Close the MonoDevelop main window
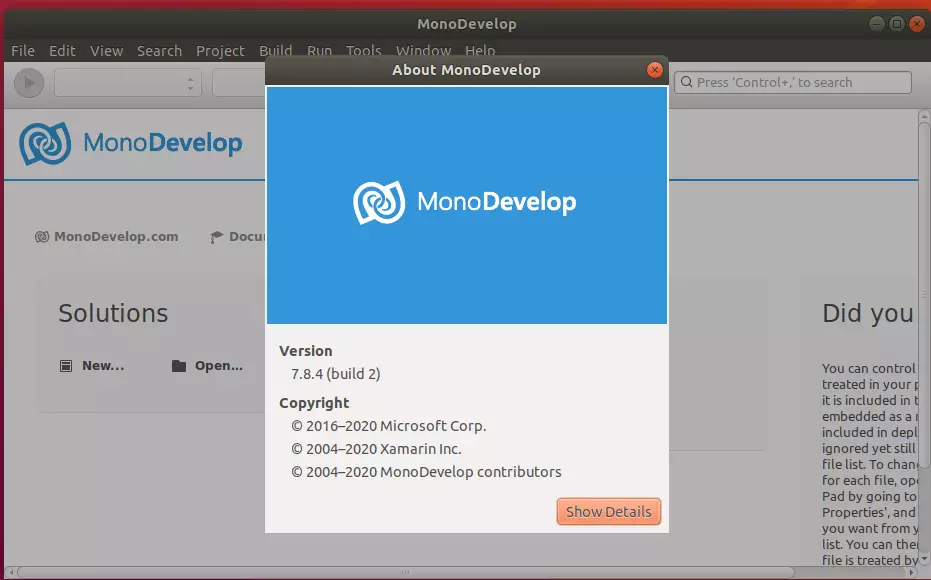Screen dimensions: 931x580 click(917, 24)
